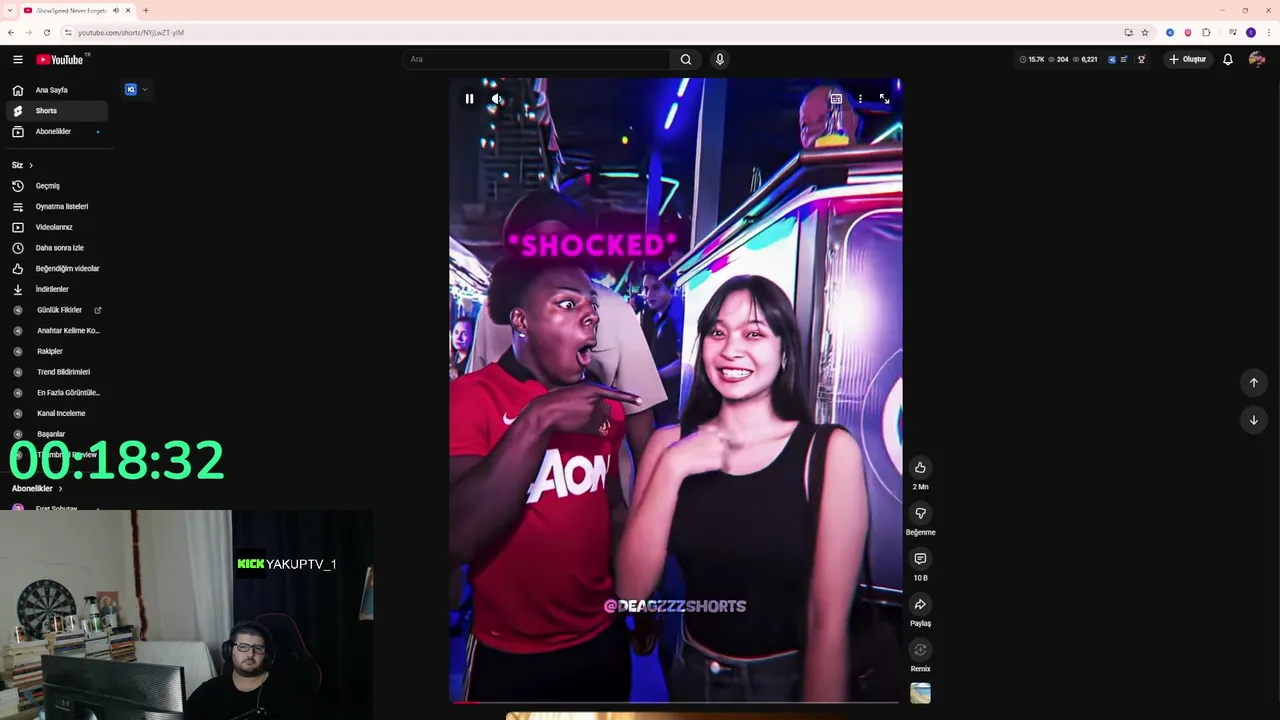Screen dimensions: 1280x720
Task: Click the address bar URL
Action: [x=131, y=32]
